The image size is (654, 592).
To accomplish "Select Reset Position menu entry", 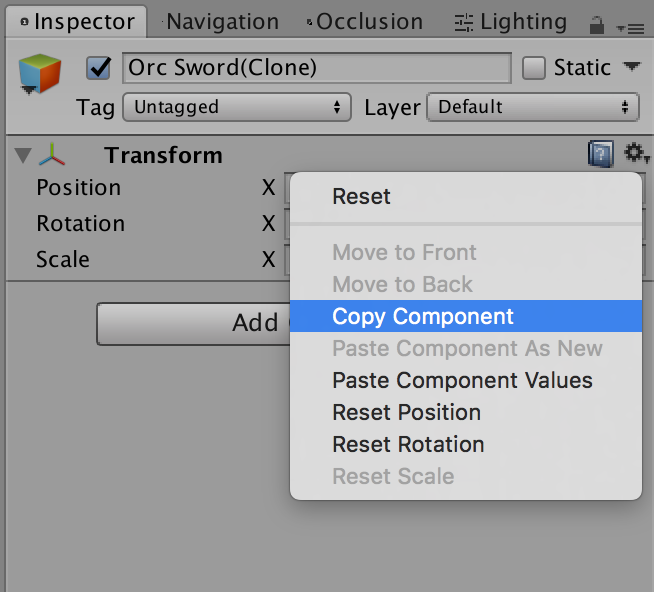I will [406, 412].
